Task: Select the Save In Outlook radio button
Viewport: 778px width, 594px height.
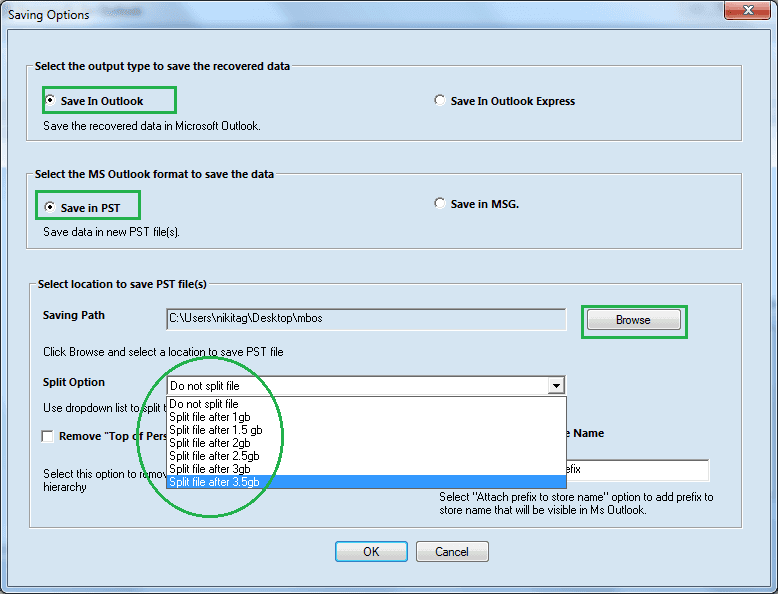Action: [x=50, y=100]
